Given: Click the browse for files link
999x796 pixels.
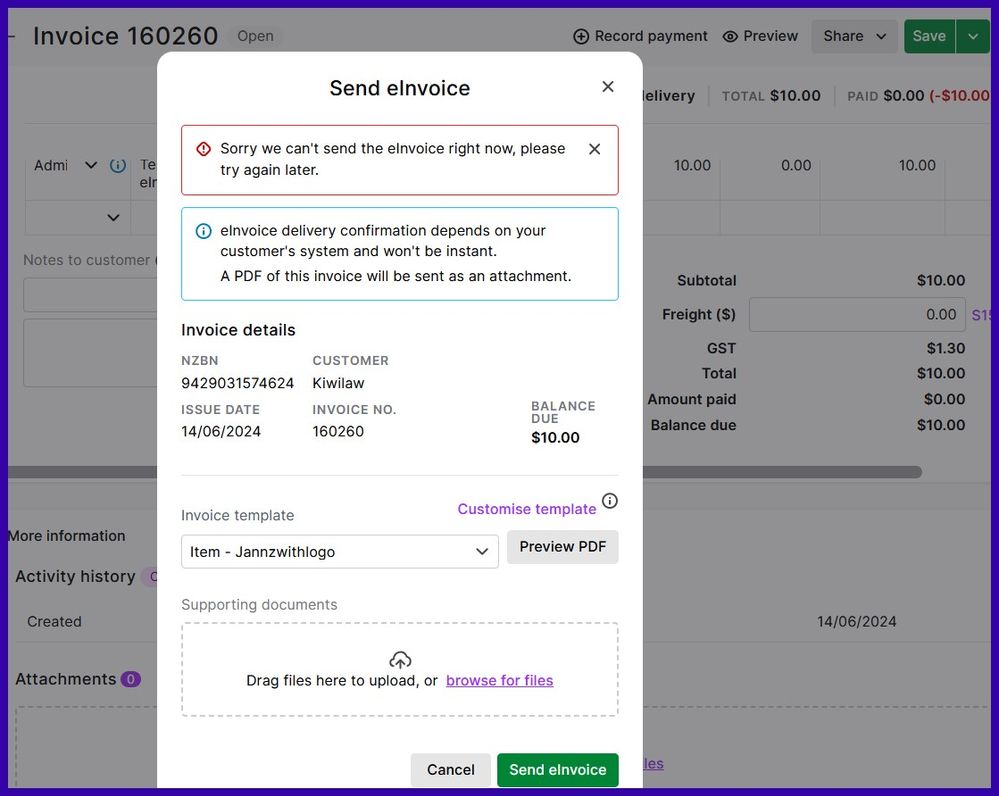Looking at the screenshot, I should pos(499,680).
